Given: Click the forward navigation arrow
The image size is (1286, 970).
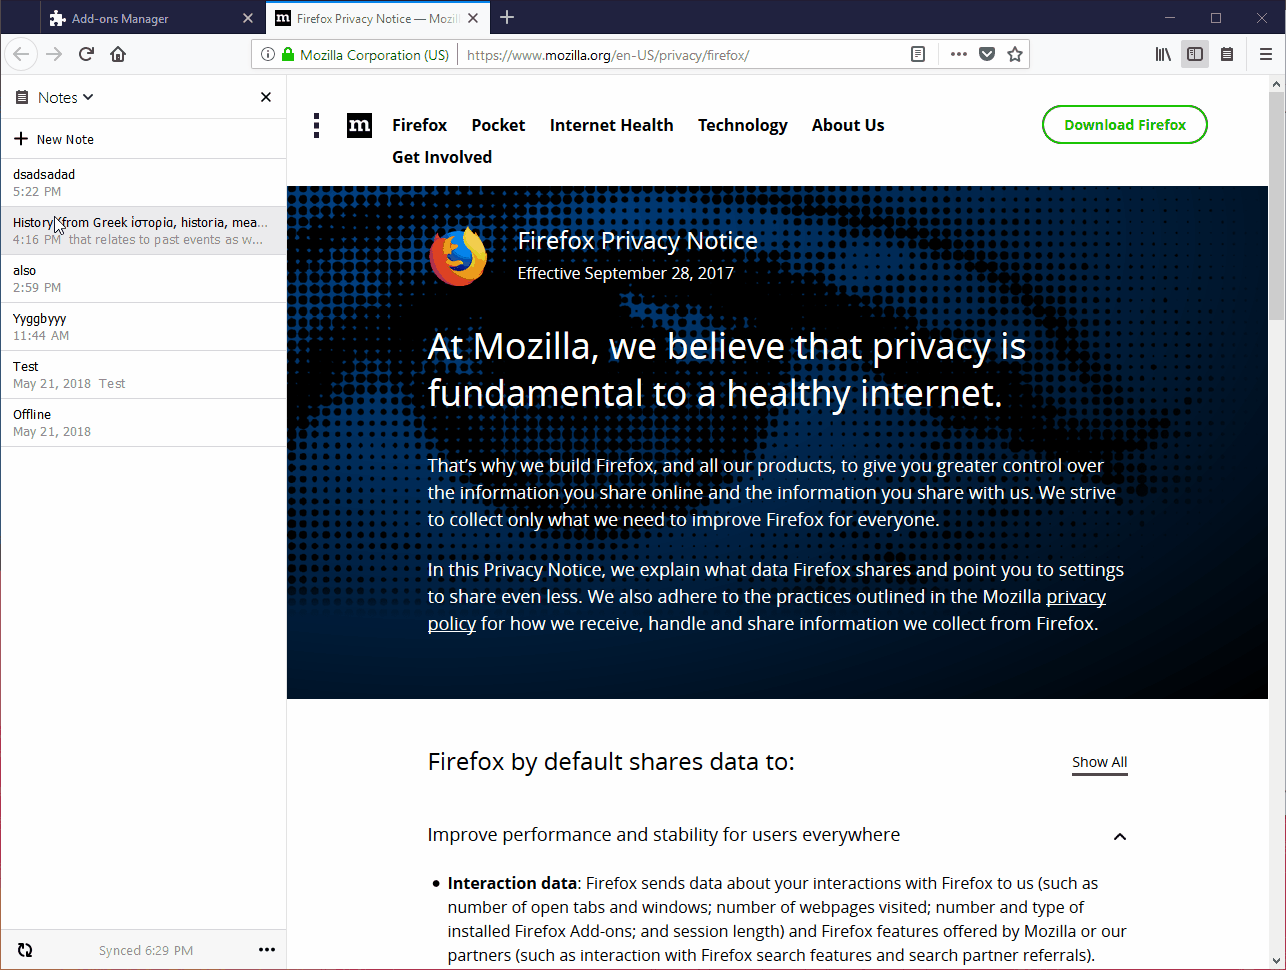Looking at the screenshot, I should click(x=54, y=54).
